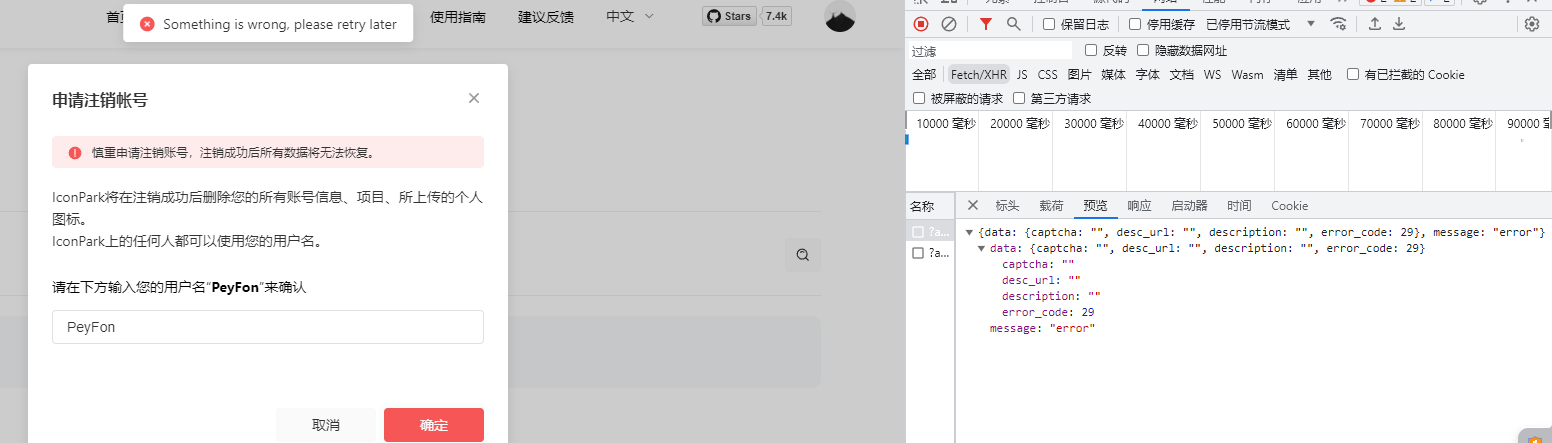Viewport: 1552px width, 443px height.
Task: Collapse the root JSON object
Action: [969, 232]
